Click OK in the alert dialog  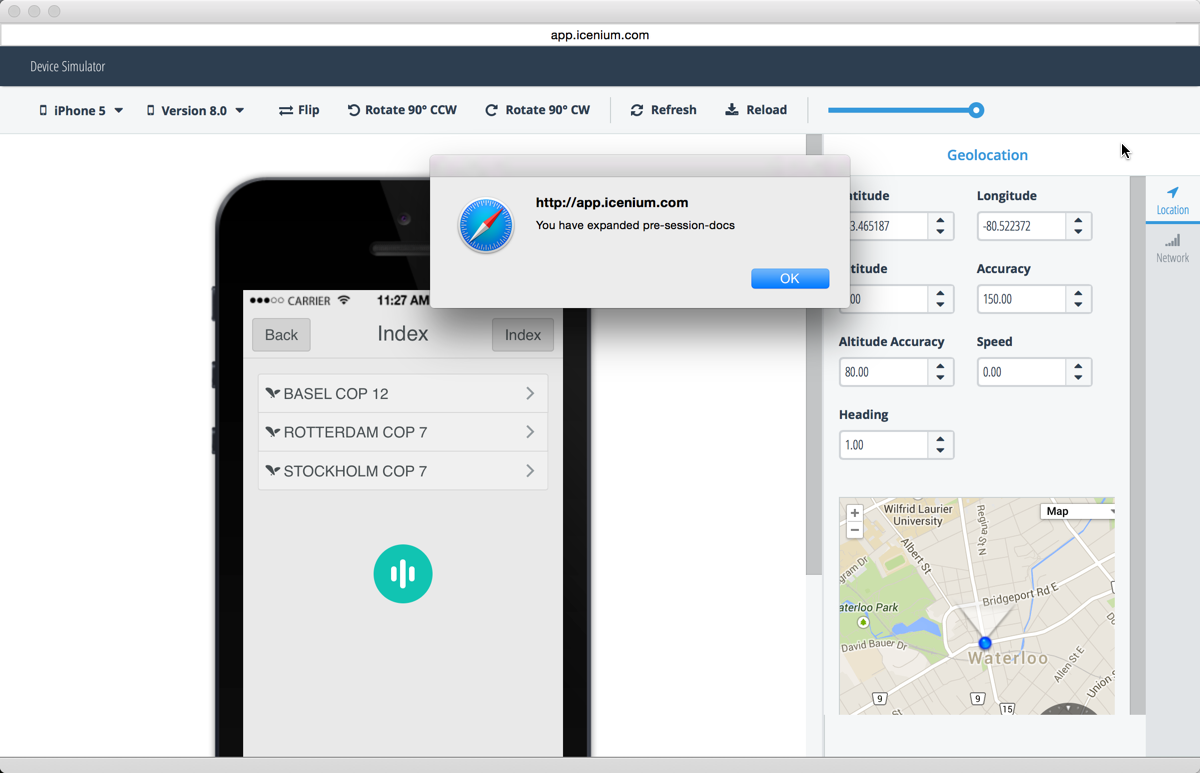click(790, 278)
